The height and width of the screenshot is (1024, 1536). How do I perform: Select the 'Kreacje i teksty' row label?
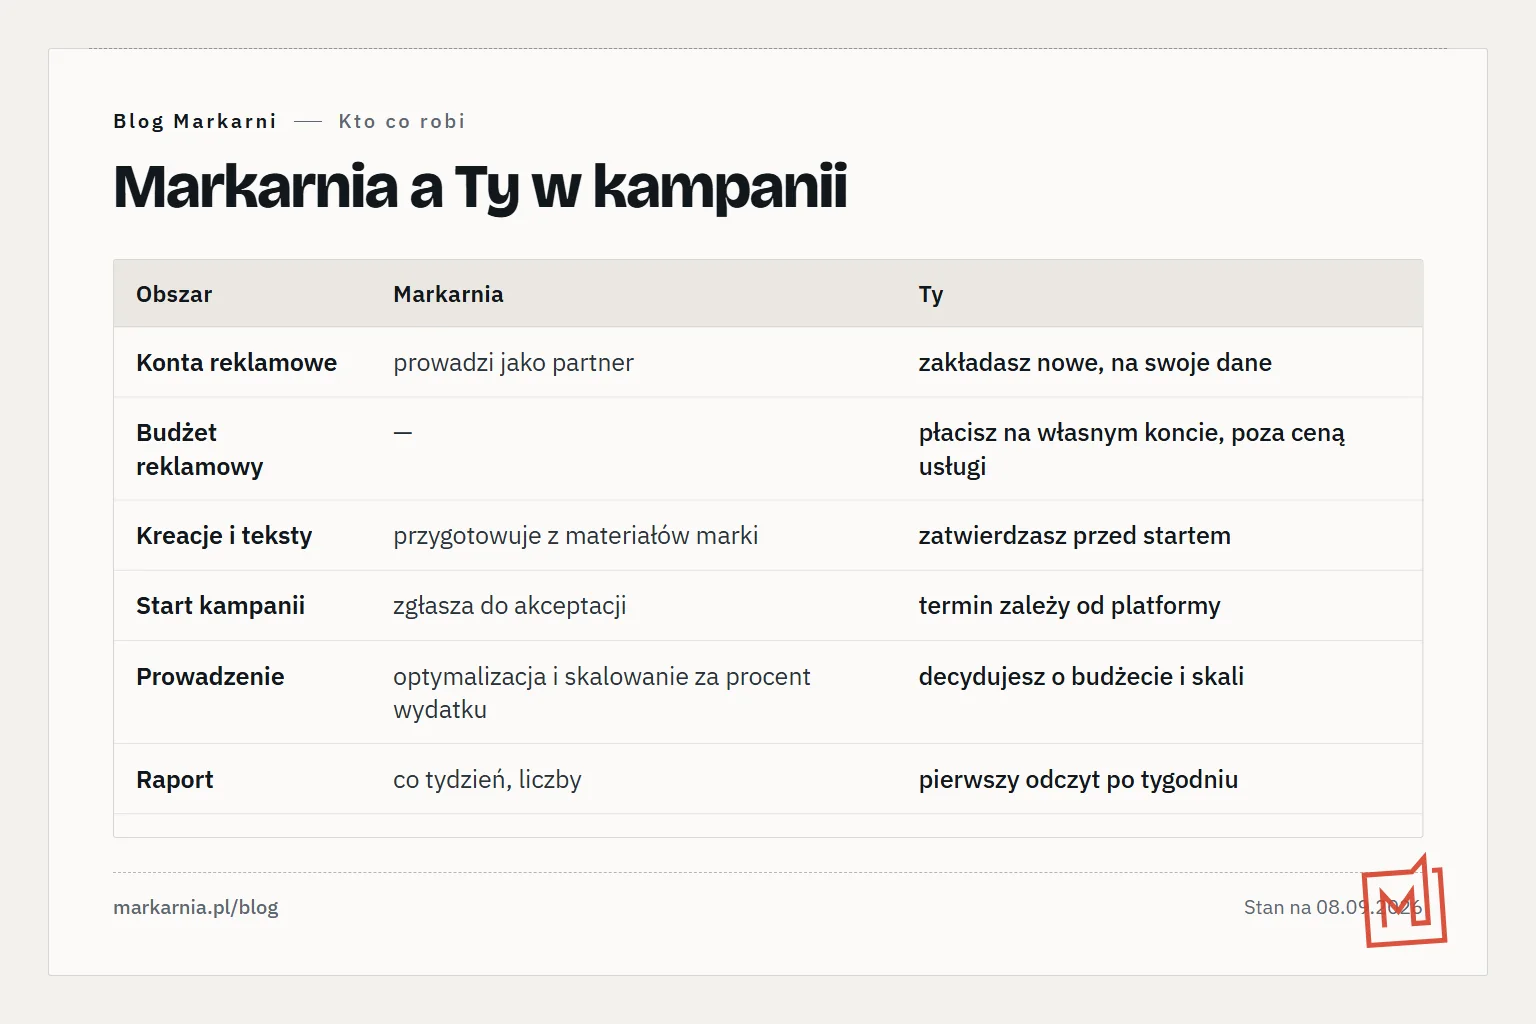coord(224,535)
